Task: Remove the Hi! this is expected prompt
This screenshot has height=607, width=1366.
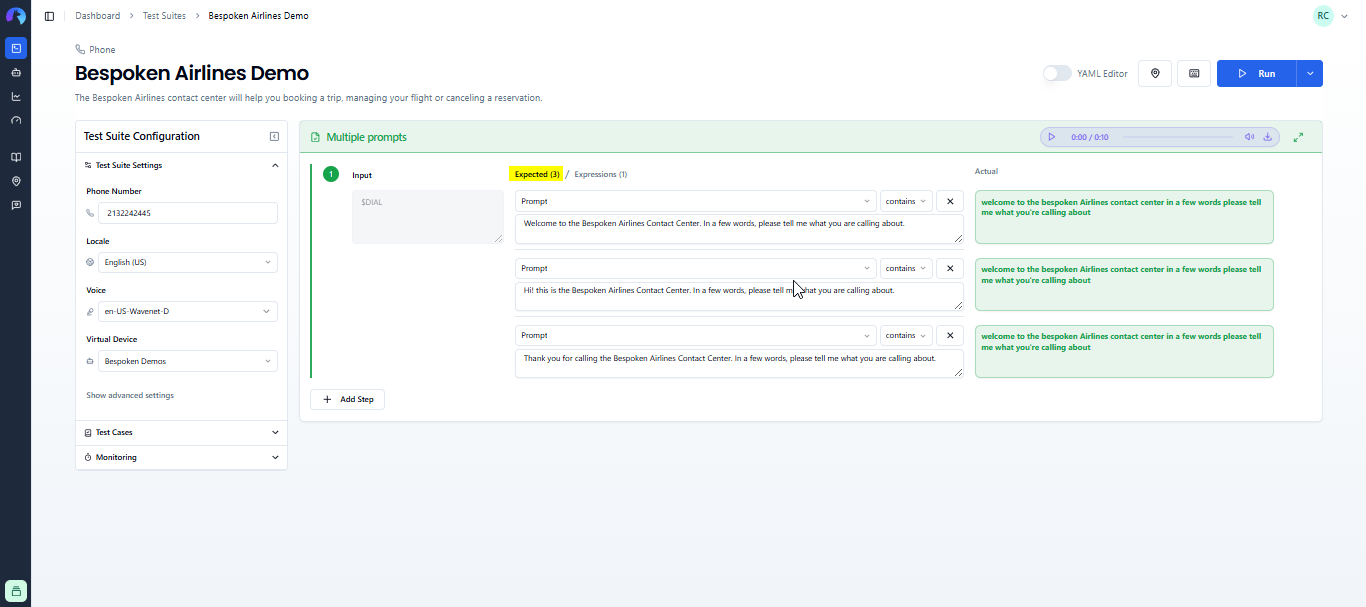Action: 950,268
